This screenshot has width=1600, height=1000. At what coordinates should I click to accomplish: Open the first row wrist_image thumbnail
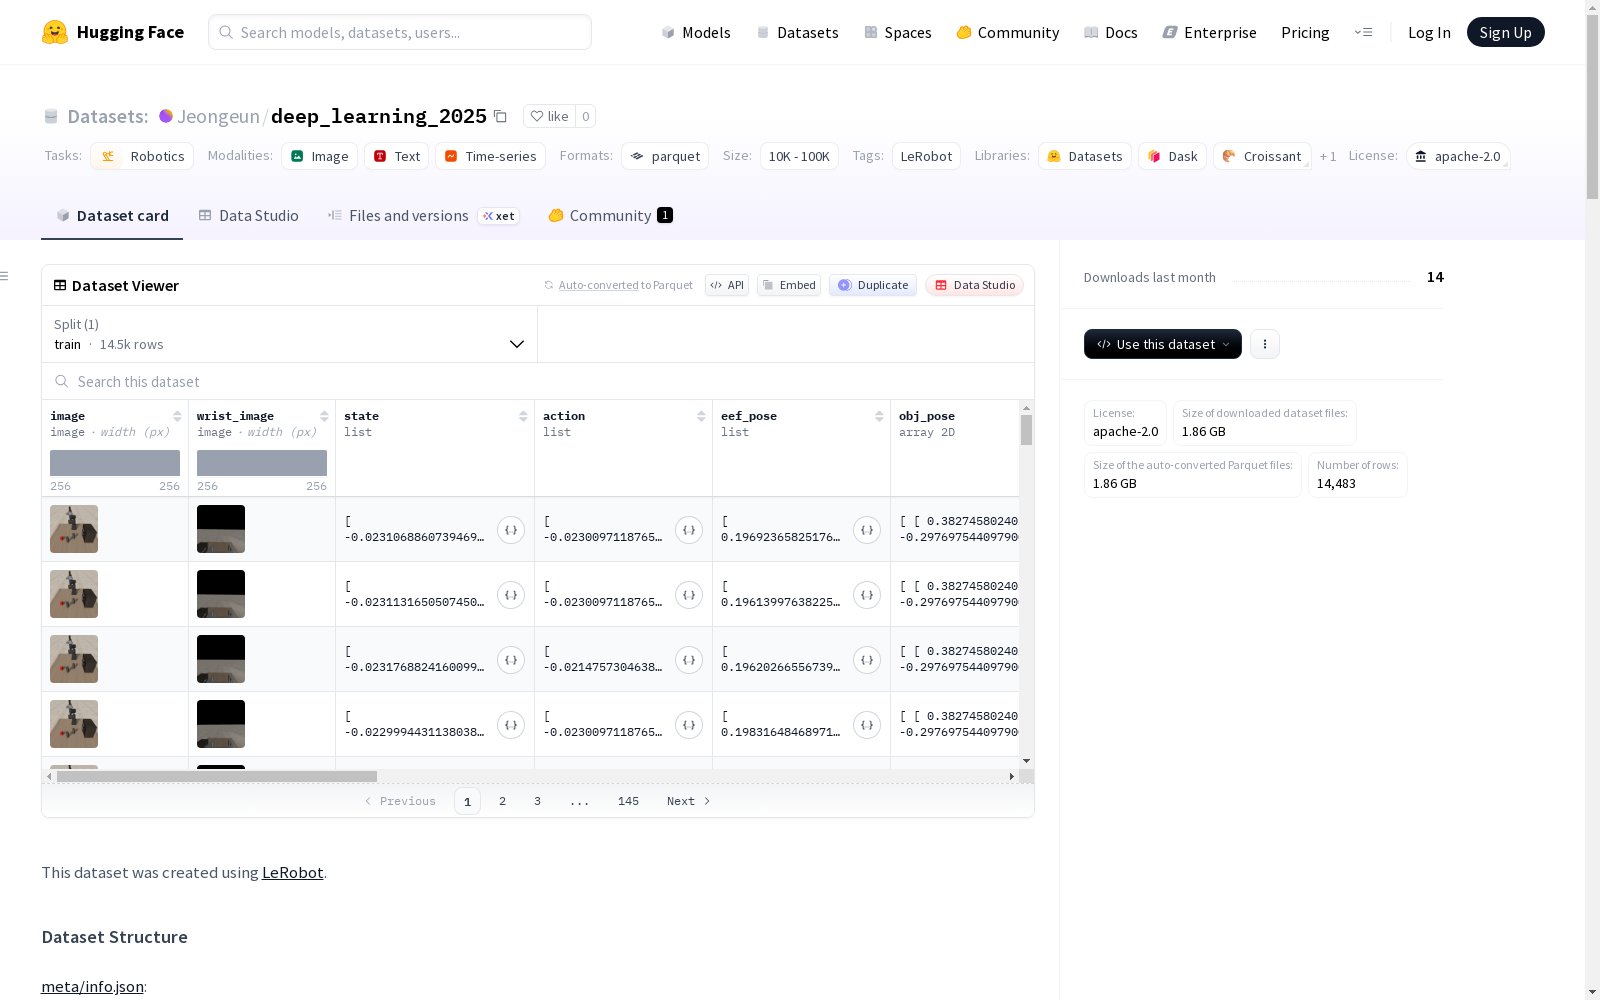pyautogui.click(x=221, y=529)
